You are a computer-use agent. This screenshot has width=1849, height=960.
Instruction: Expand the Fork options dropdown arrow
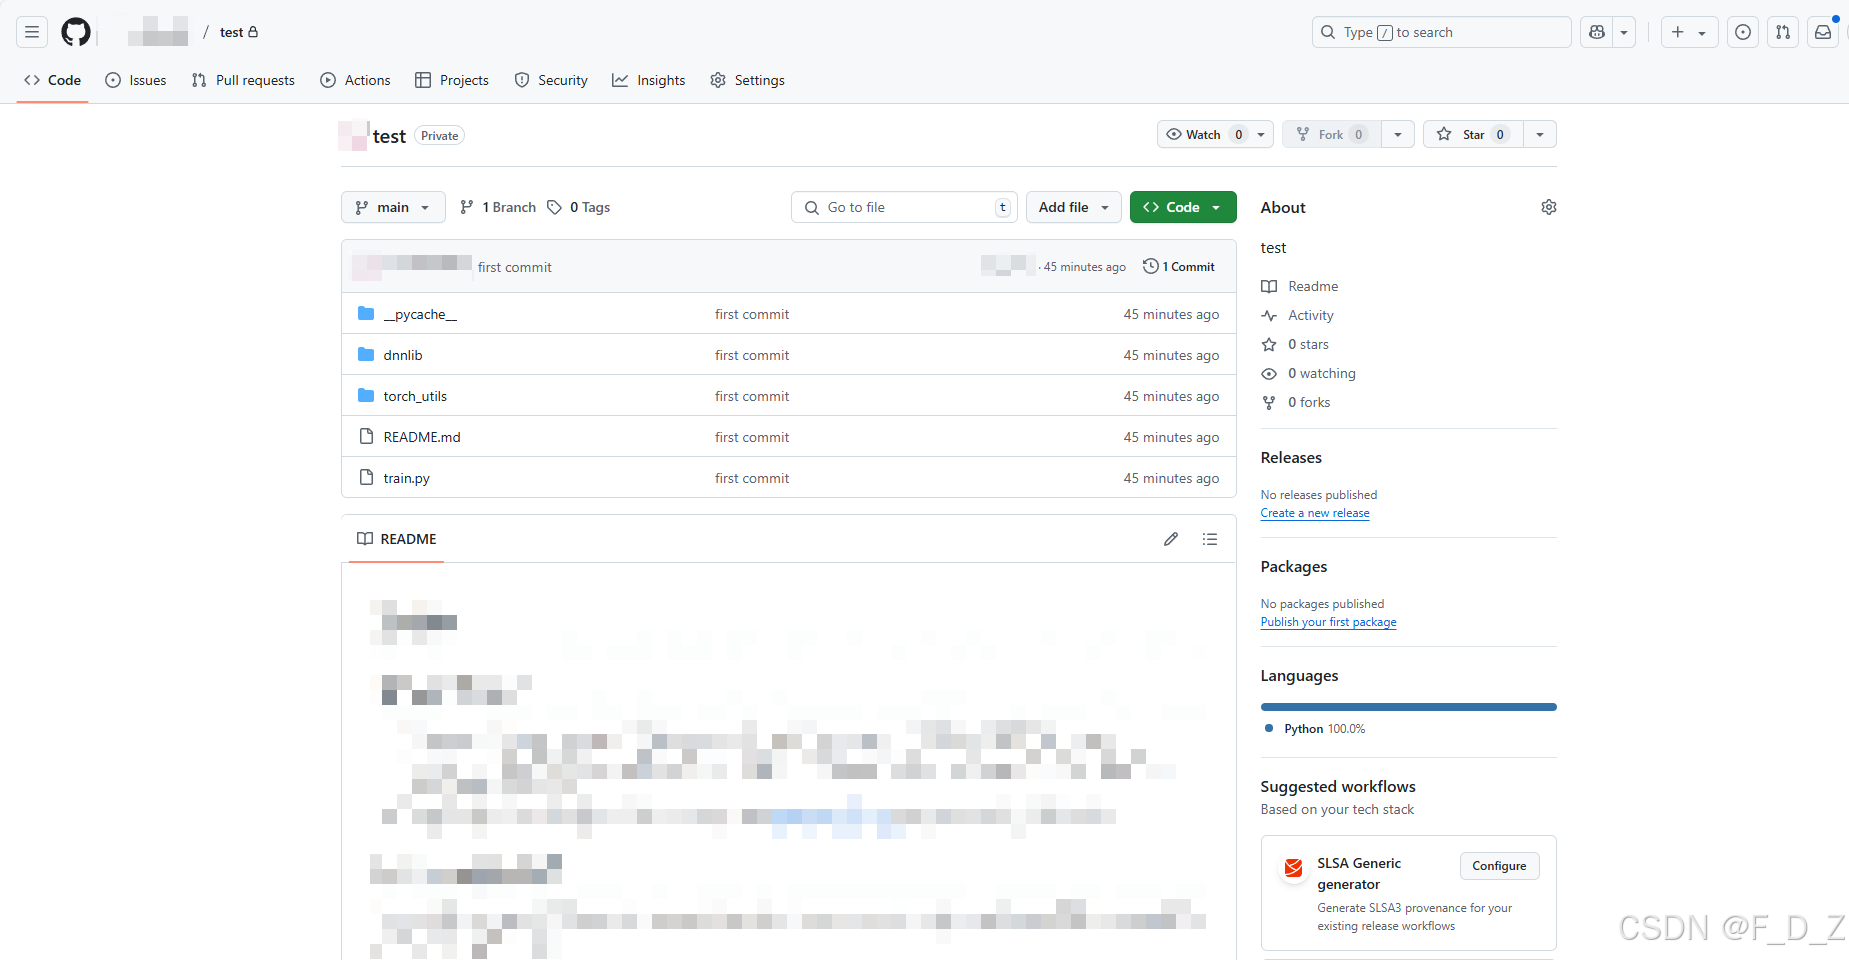[x=1398, y=134]
